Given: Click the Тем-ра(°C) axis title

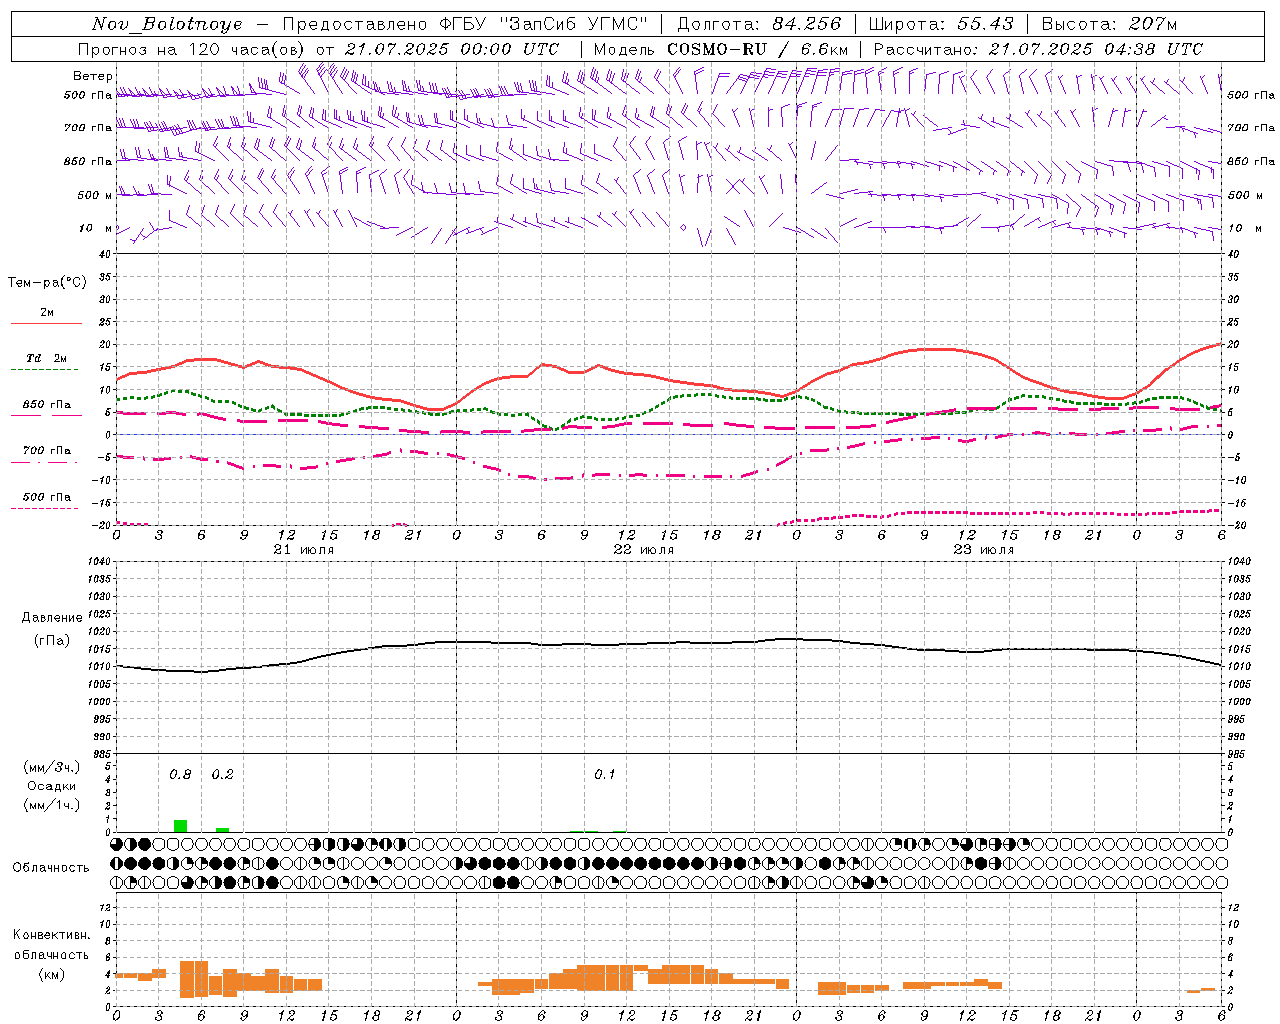Looking at the screenshot, I should [47, 283].
